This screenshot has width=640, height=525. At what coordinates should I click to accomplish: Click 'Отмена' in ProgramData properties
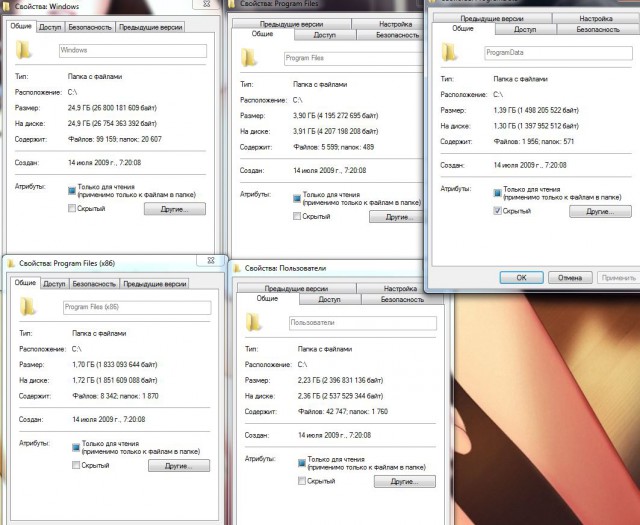pyautogui.click(x=570, y=278)
